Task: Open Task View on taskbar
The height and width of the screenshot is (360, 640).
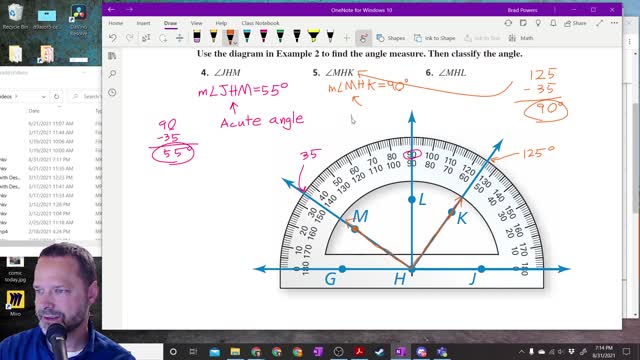Action: click(193, 351)
